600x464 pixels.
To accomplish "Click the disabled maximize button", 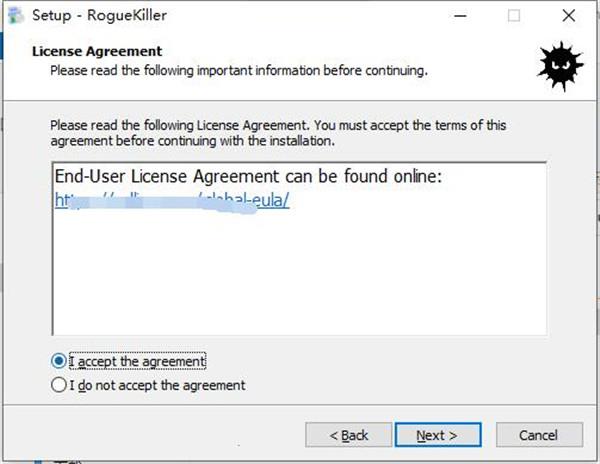I will (x=514, y=16).
